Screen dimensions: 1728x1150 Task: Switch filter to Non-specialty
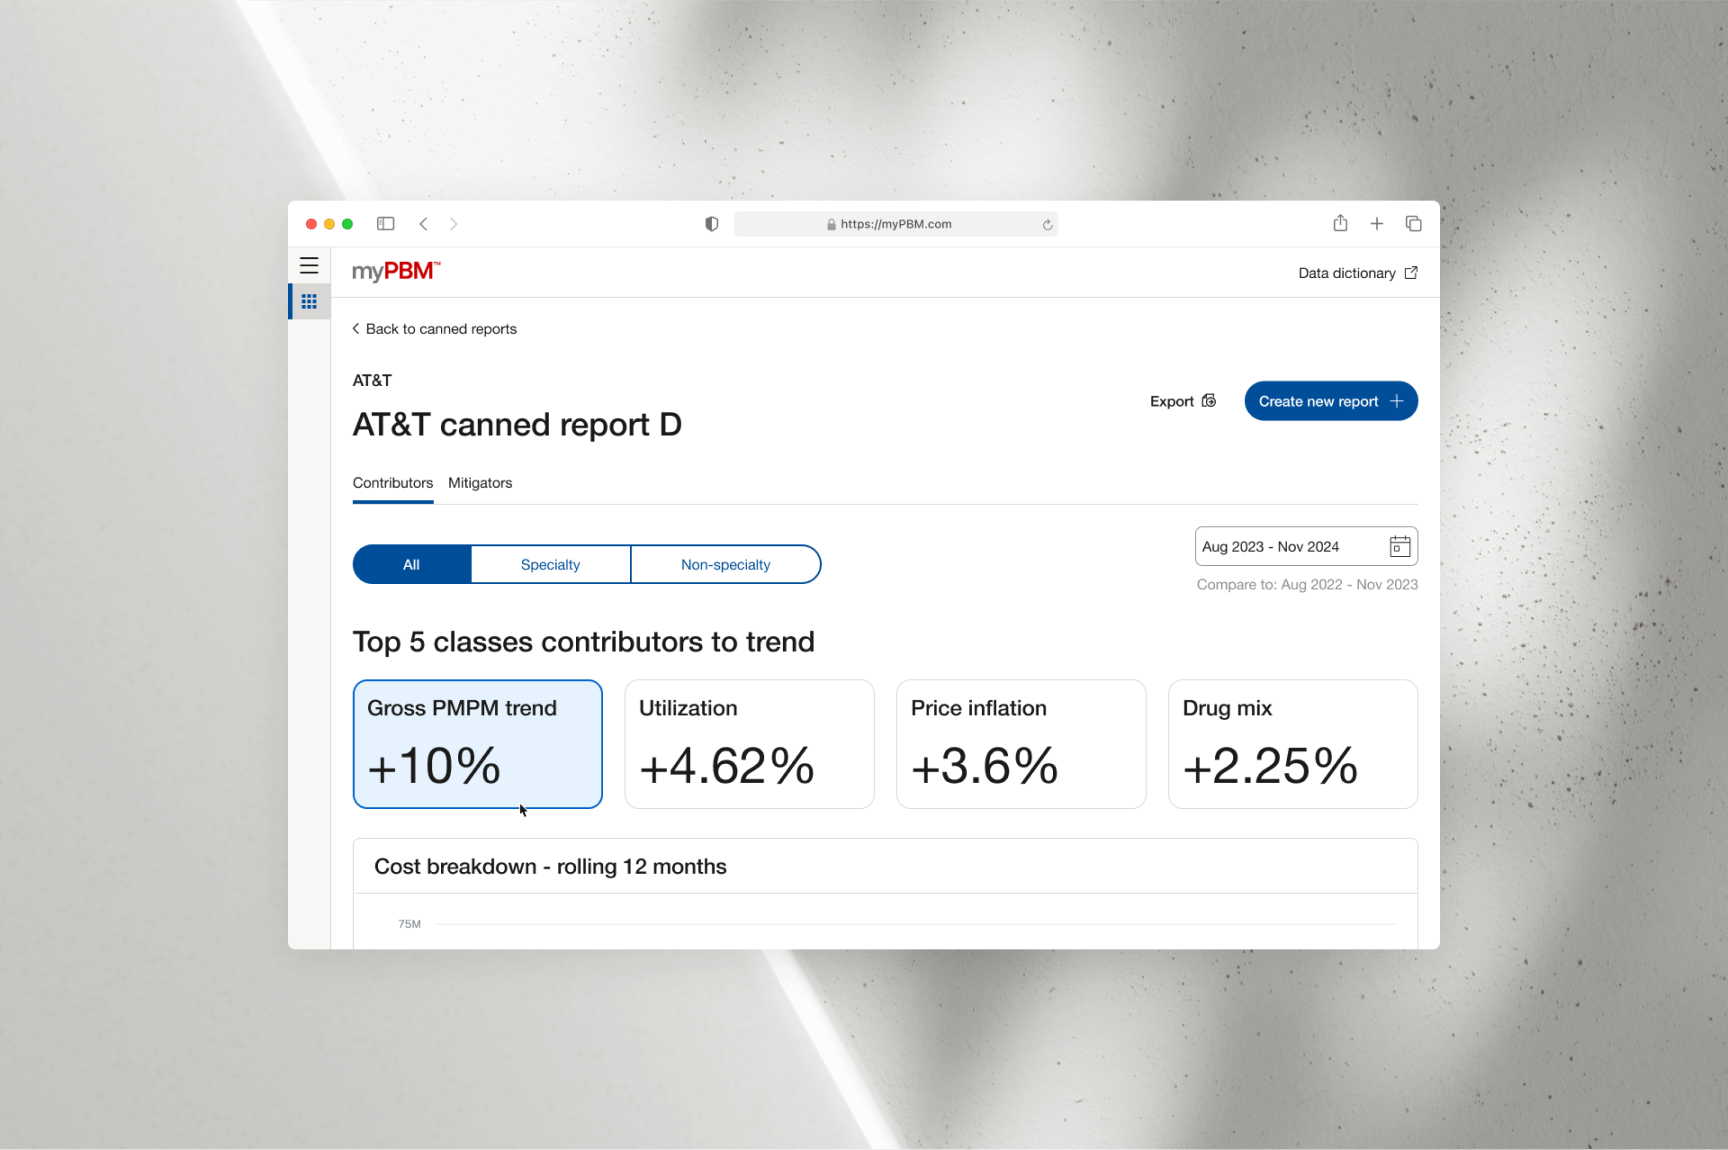point(725,565)
